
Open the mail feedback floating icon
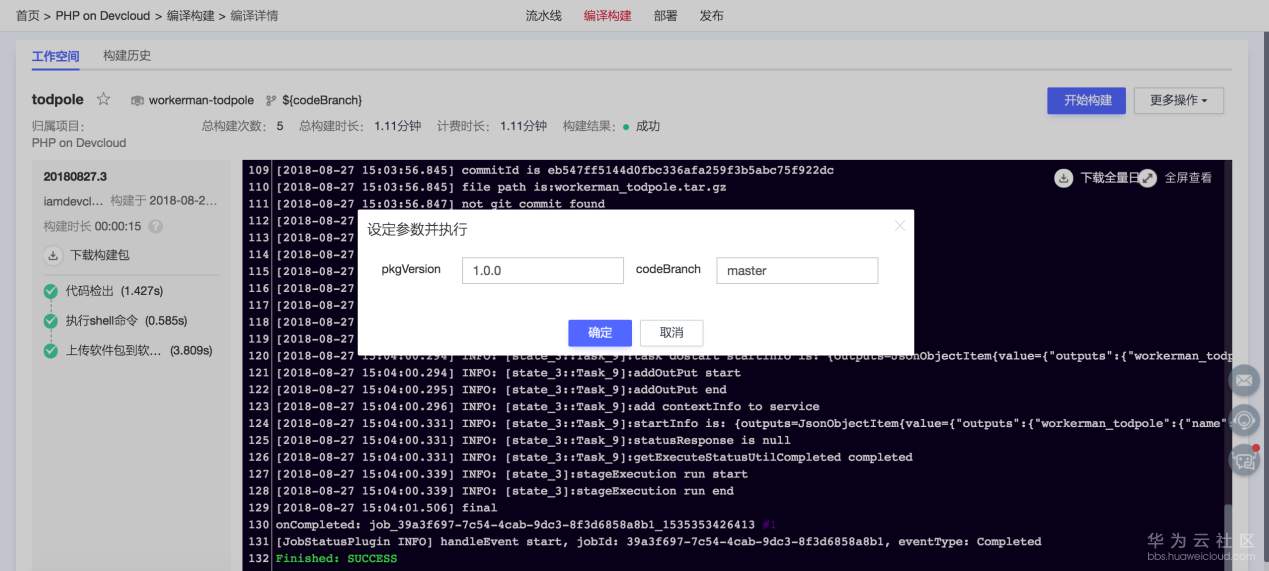click(x=1244, y=381)
